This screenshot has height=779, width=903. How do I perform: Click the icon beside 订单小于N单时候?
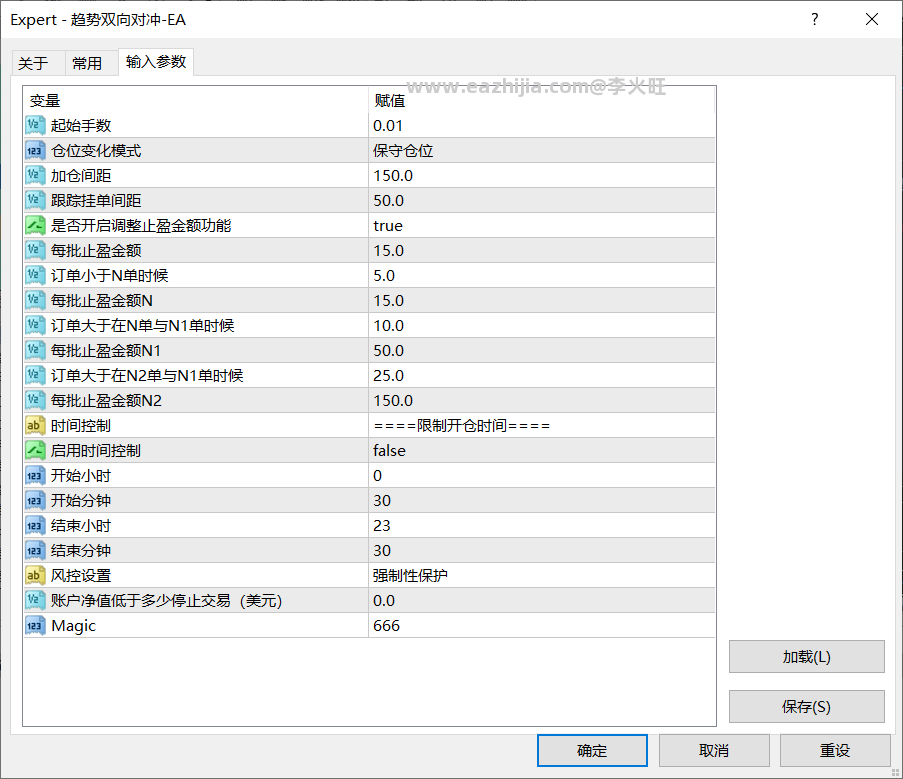[x=35, y=275]
